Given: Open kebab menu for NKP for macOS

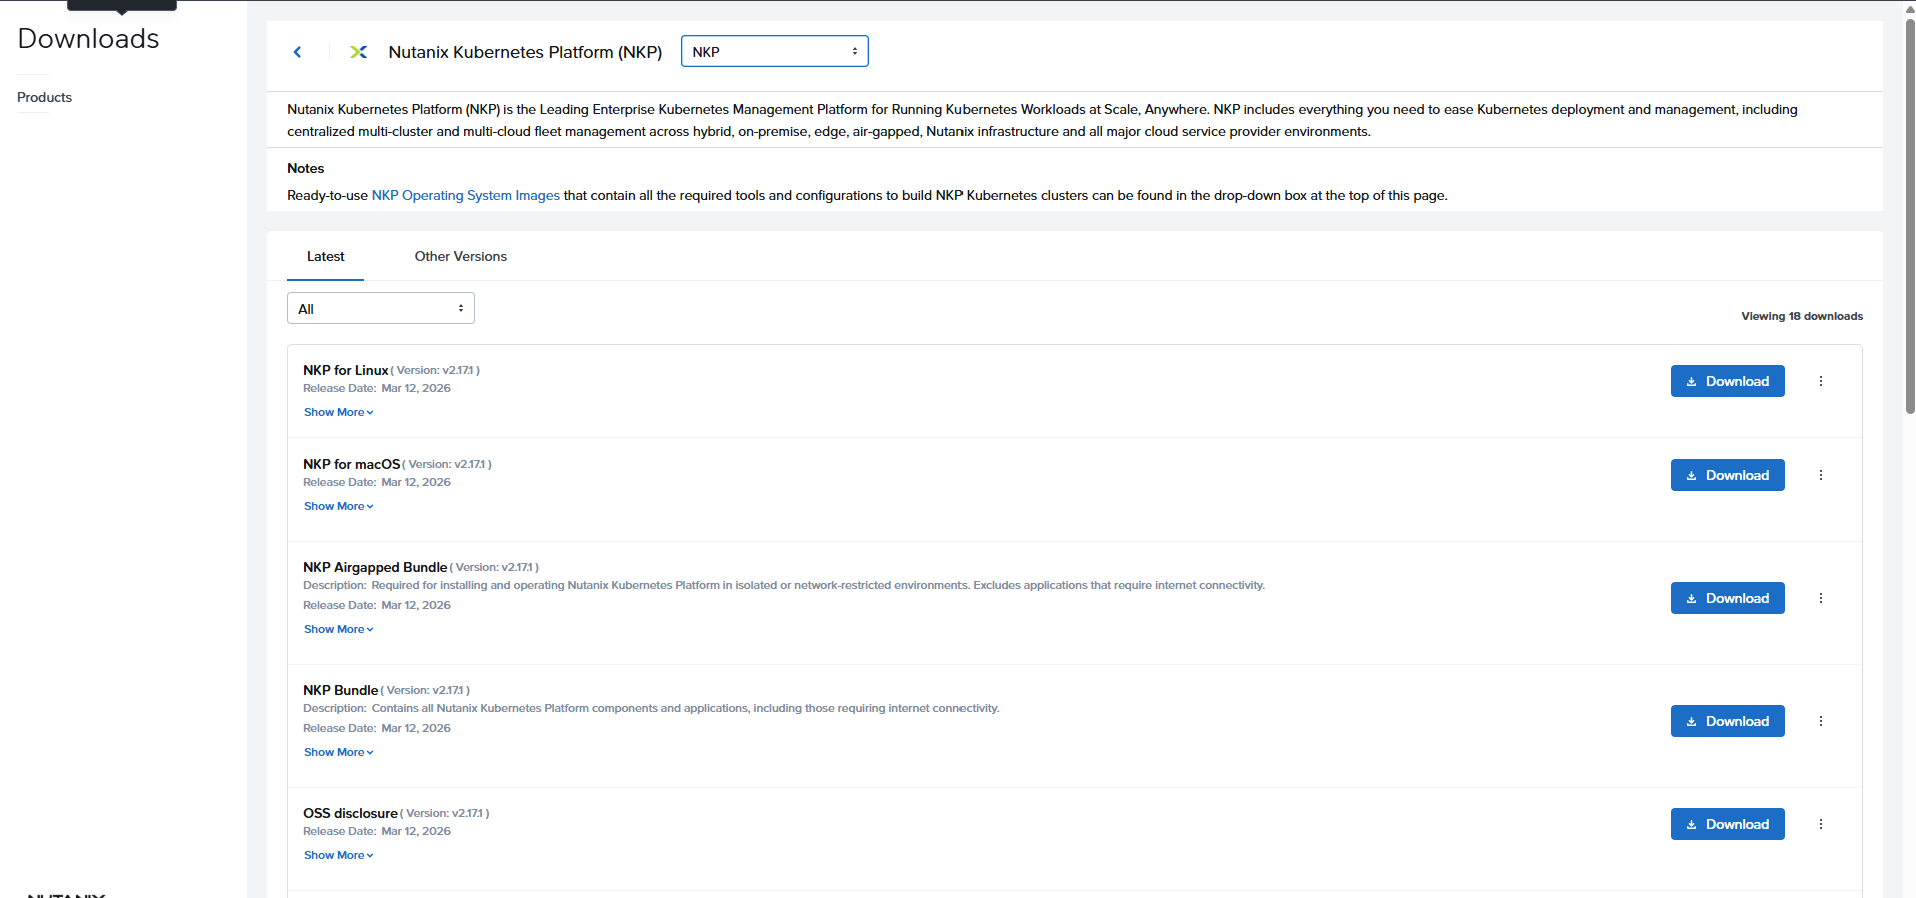Looking at the screenshot, I should click(1820, 475).
